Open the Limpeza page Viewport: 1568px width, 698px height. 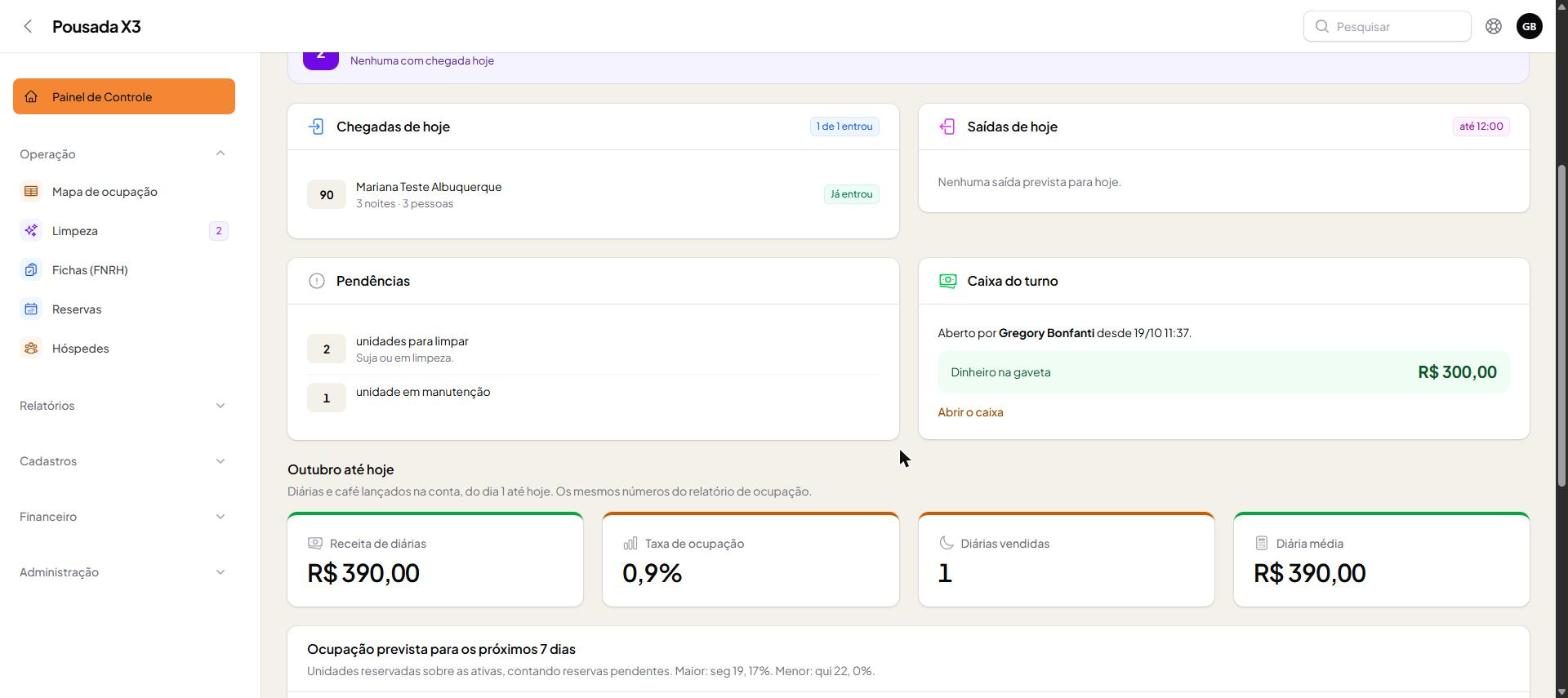[x=124, y=231]
